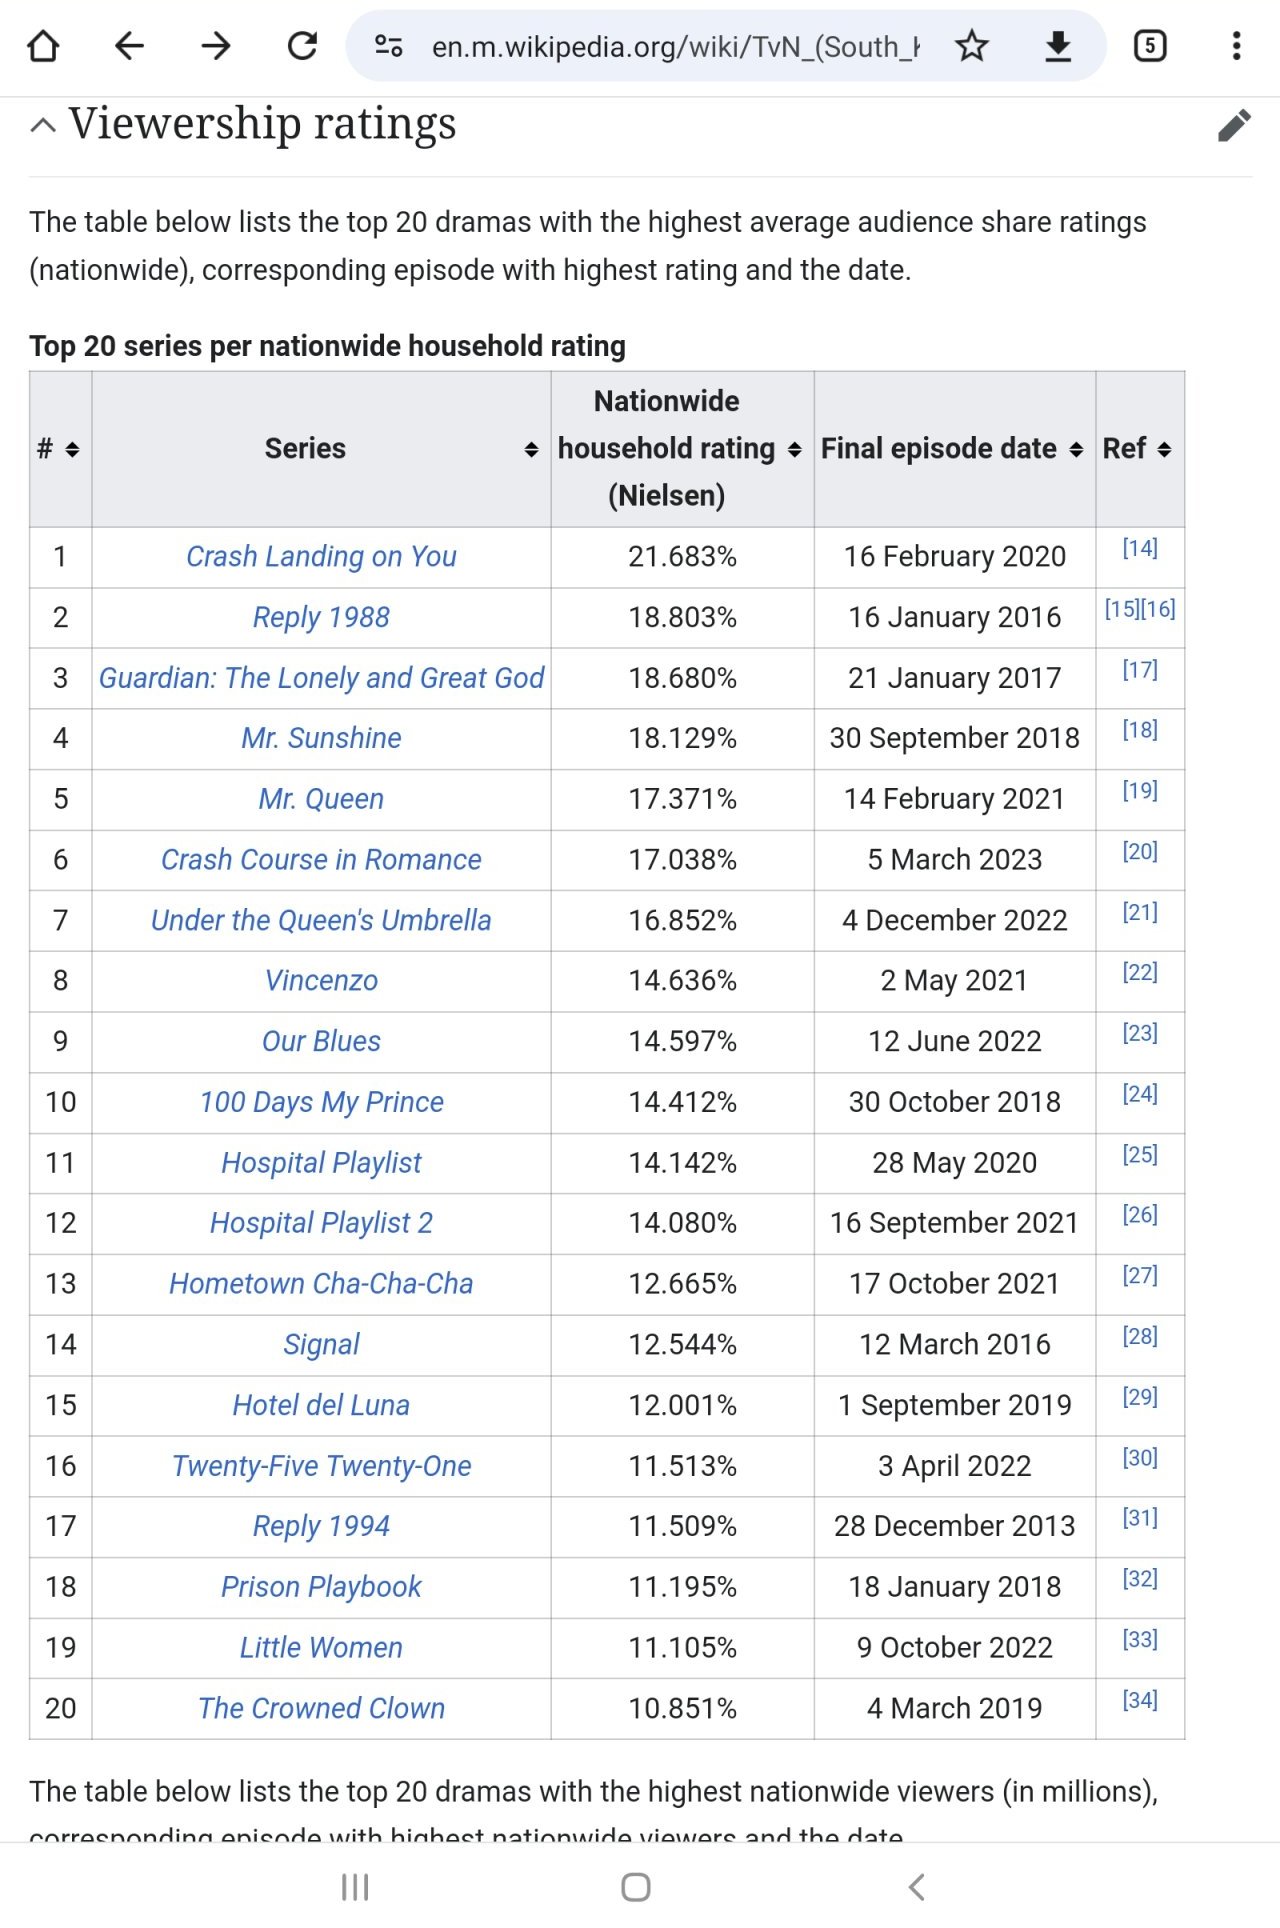Open the browser three-dot menu
This screenshot has width=1280, height=1928.
[1237, 46]
